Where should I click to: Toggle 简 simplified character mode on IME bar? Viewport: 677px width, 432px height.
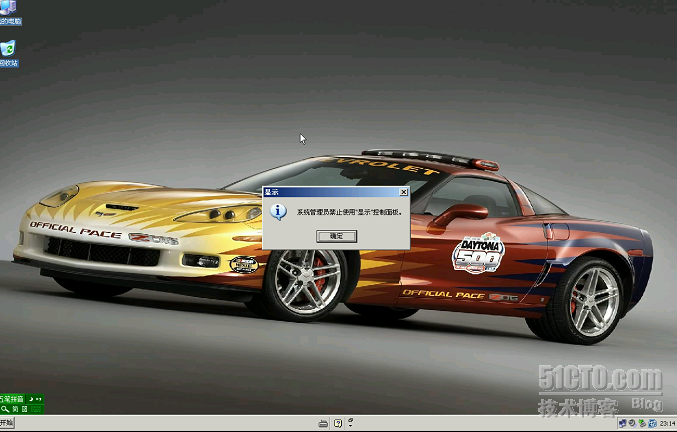(15, 409)
